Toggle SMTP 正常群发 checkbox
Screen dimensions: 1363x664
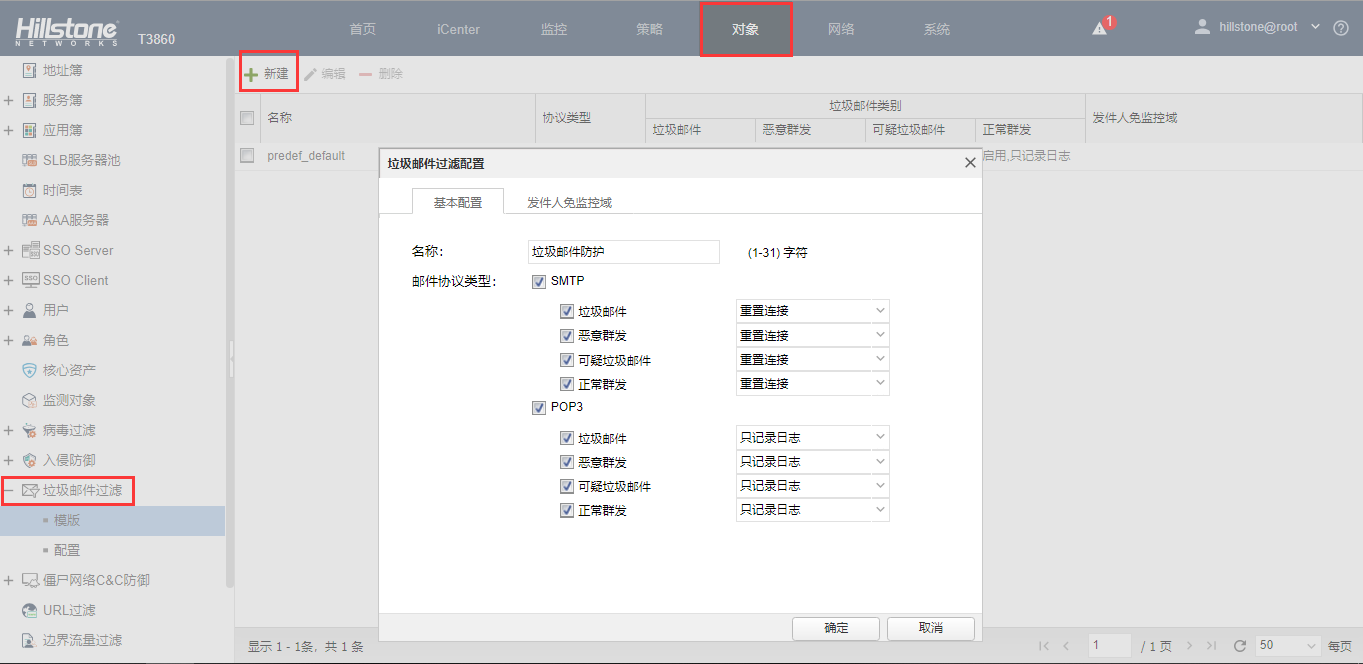click(x=567, y=384)
